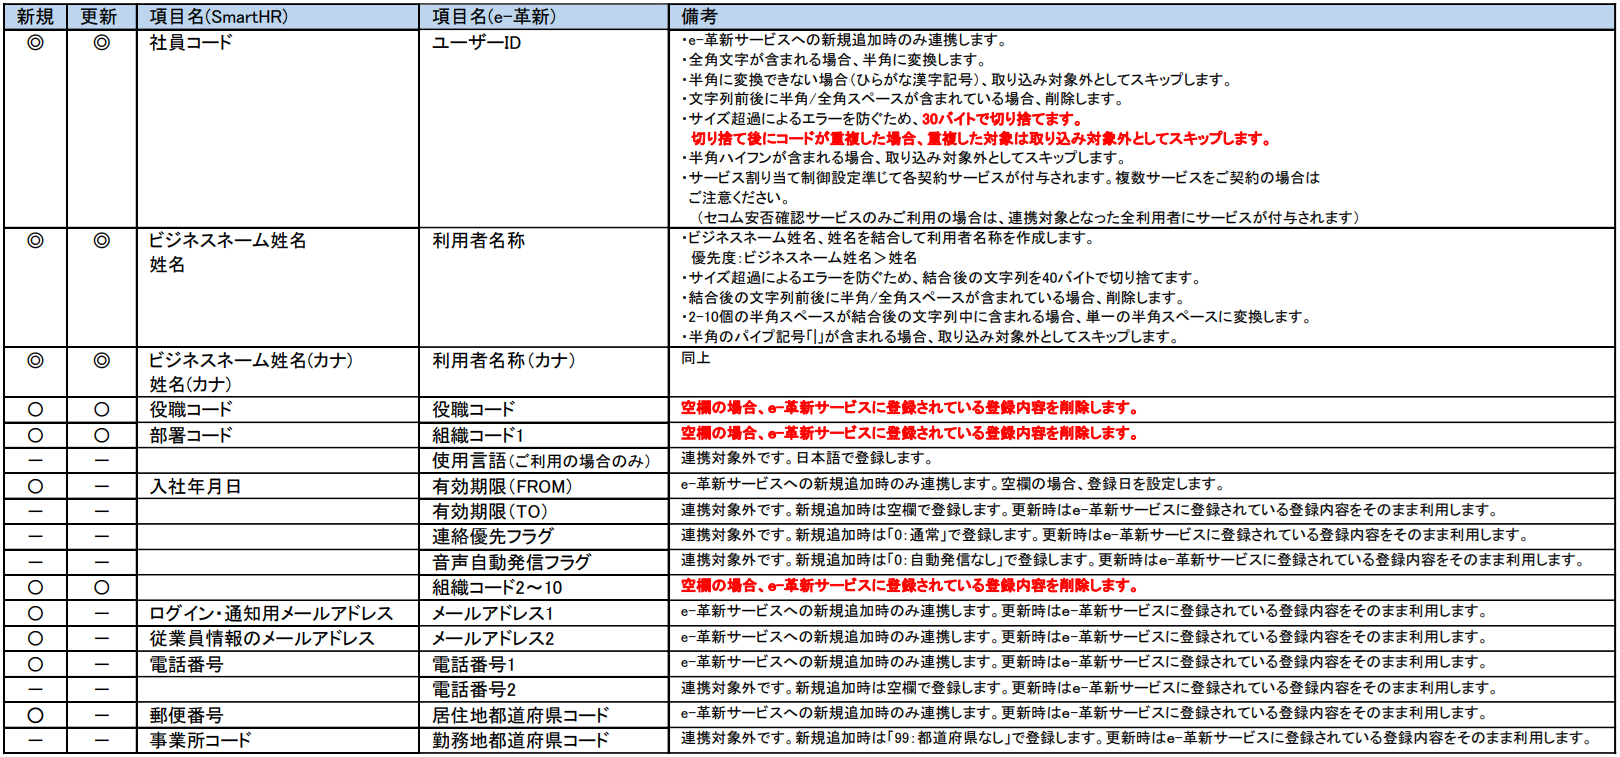Click the remark containing '99:都道府県なし'
This screenshot has width=1620, height=757.
(x=1137, y=738)
